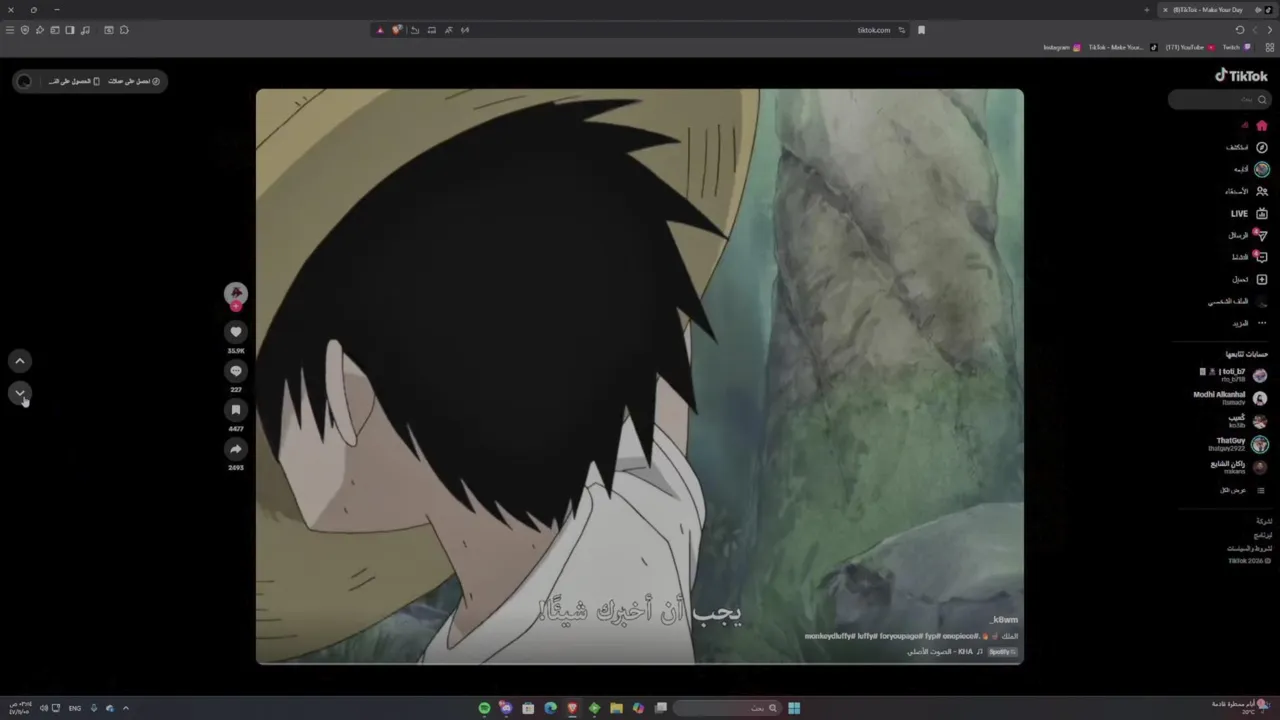Open the Twitch bookmark
This screenshot has width=1280, height=720.
point(1236,47)
